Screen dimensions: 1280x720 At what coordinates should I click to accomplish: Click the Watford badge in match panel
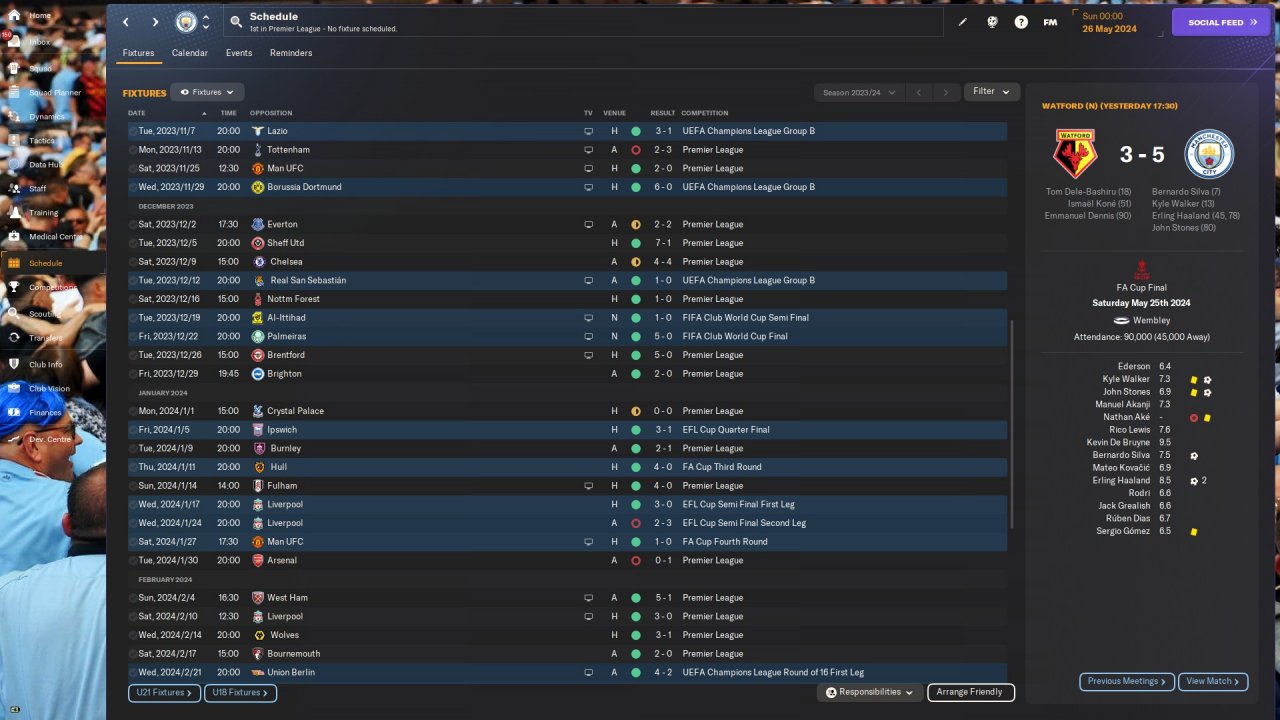click(1075, 154)
